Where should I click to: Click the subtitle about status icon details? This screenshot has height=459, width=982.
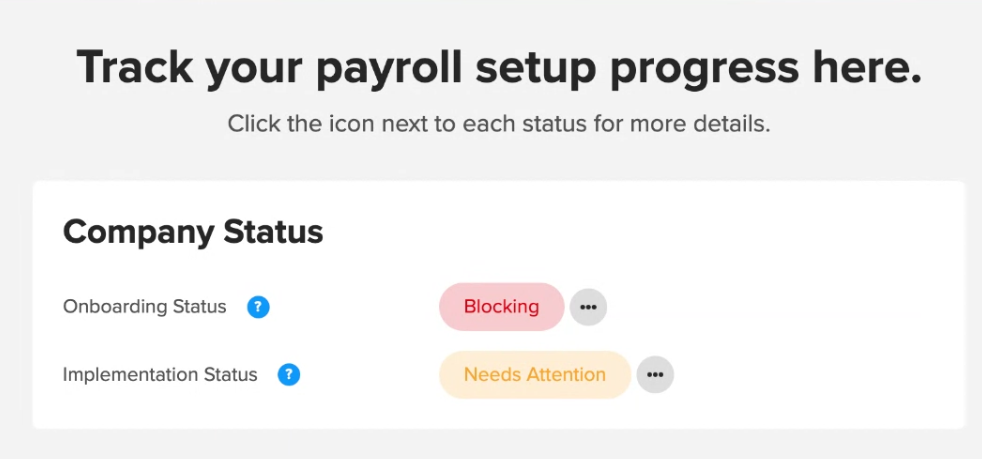click(499, 123)
